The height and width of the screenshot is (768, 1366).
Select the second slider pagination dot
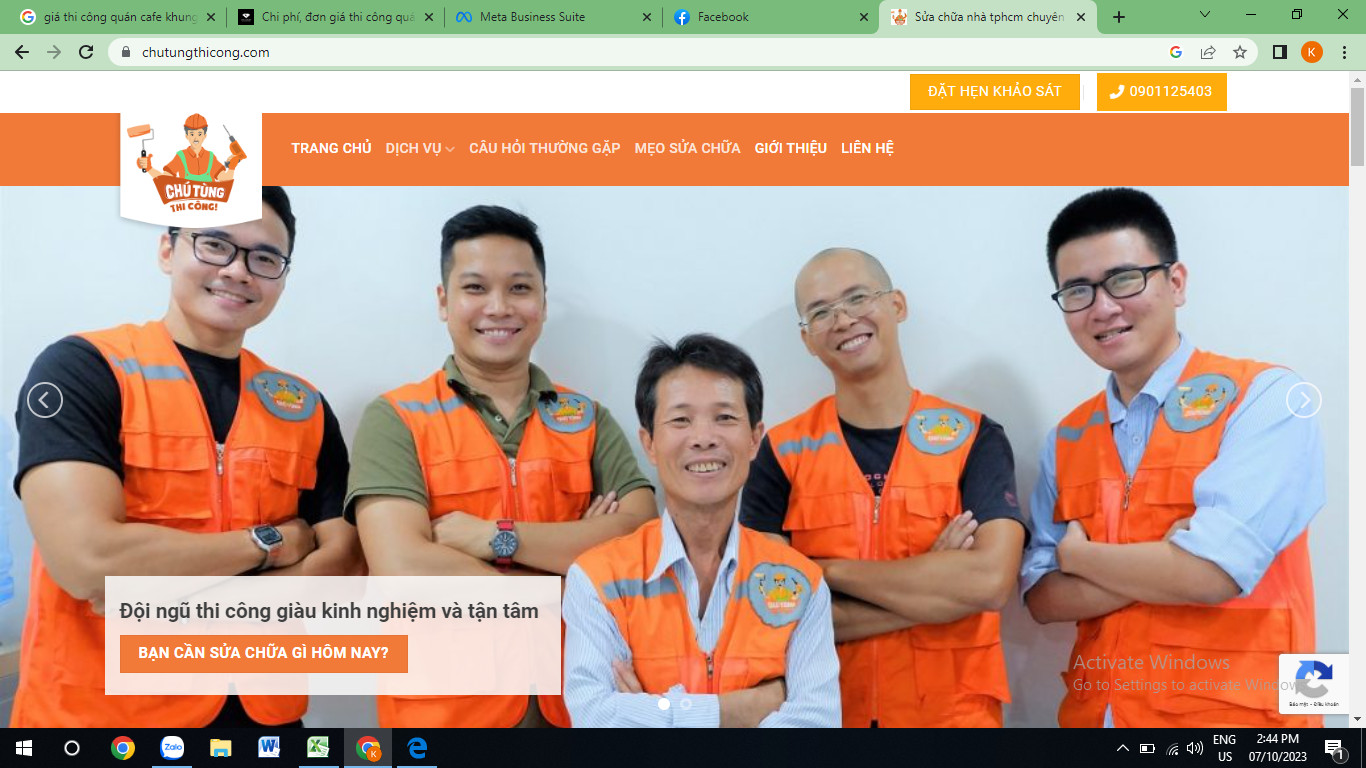pyautogui.click(x=686, y=704)
